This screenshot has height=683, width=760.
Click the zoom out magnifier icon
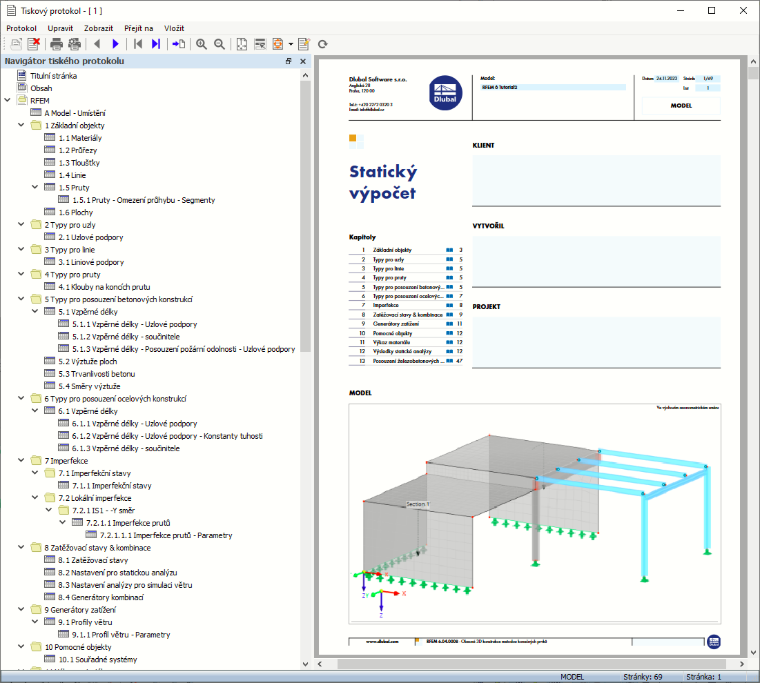tap(220, 44)
